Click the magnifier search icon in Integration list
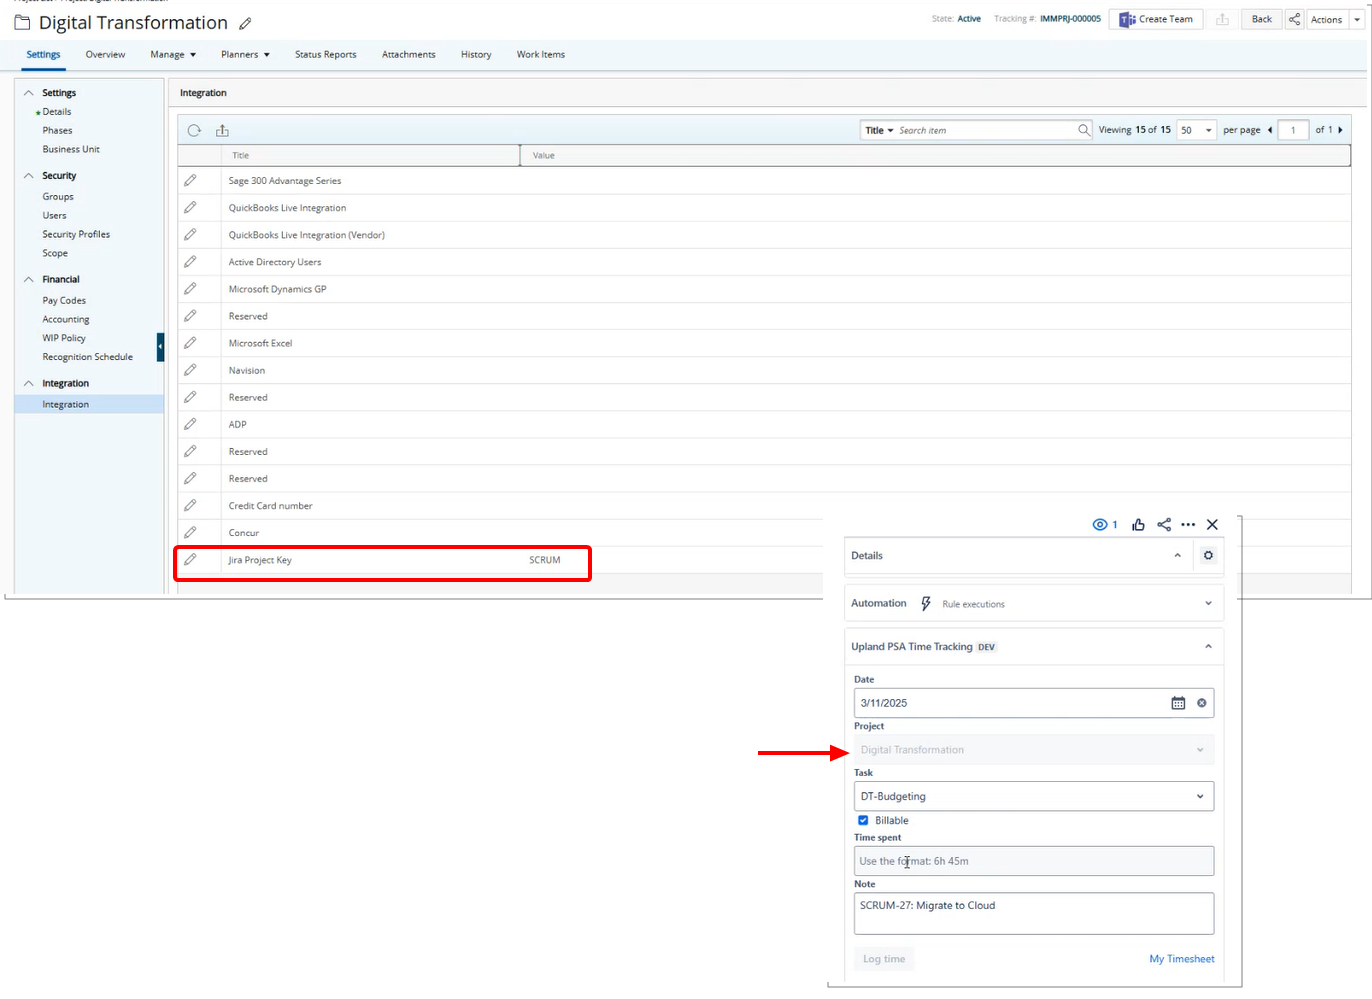1372x999 pixels. click(x=1084, y=130)
